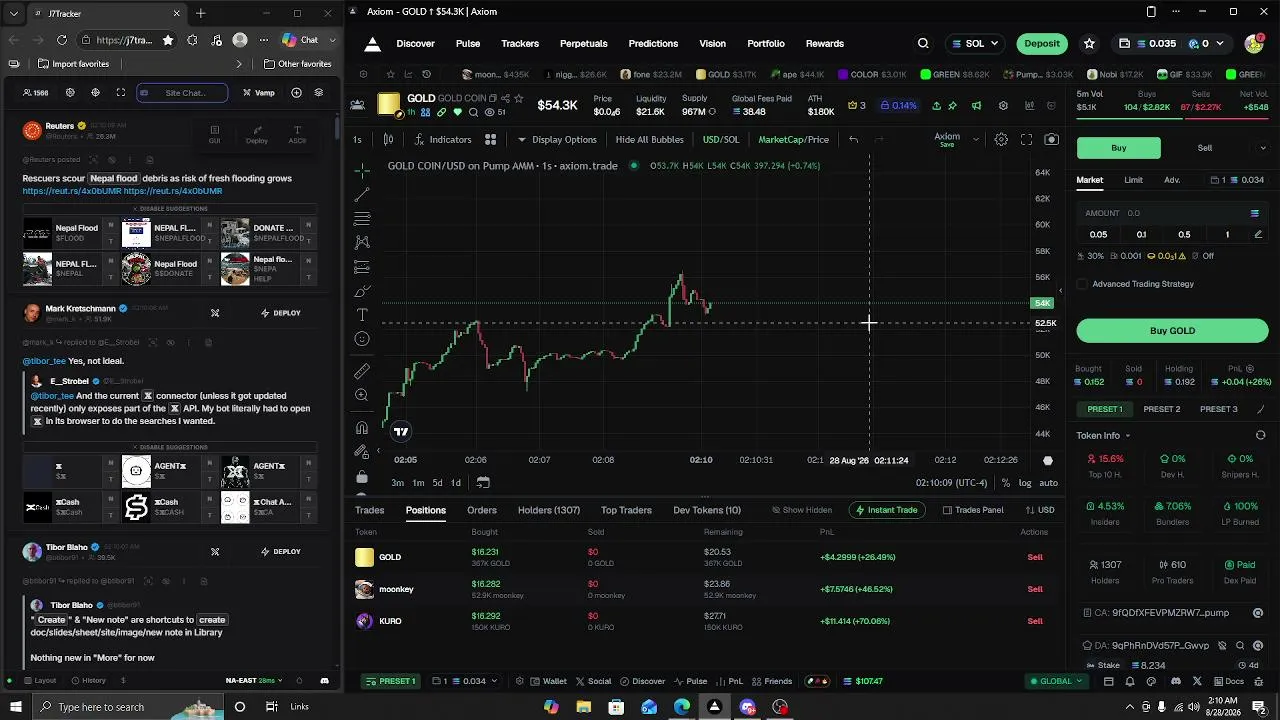Toggle auto scale on chart
1280x720 pixels.
1048,483
